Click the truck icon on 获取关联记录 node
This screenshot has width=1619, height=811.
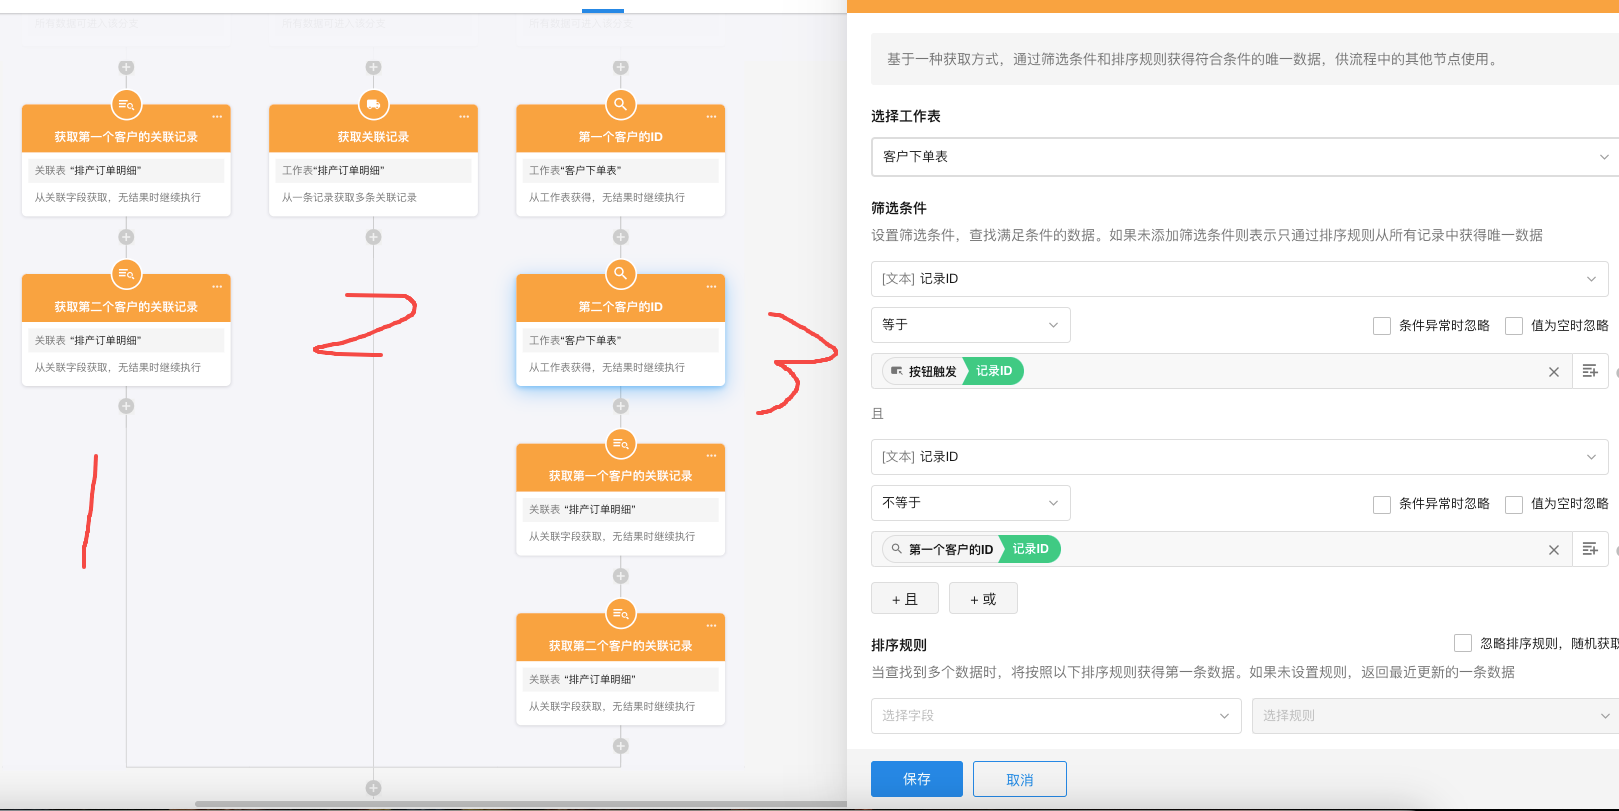click(x=373, y=104)
